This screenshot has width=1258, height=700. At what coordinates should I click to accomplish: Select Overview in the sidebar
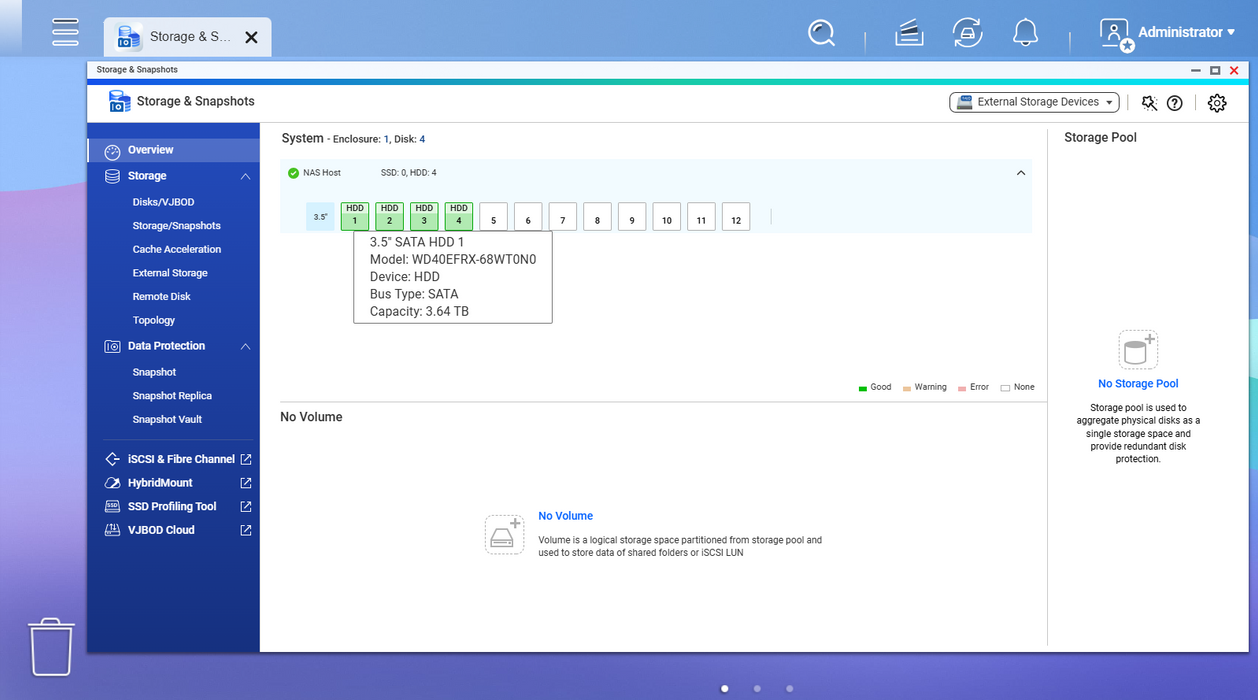[x=174, y=150]
